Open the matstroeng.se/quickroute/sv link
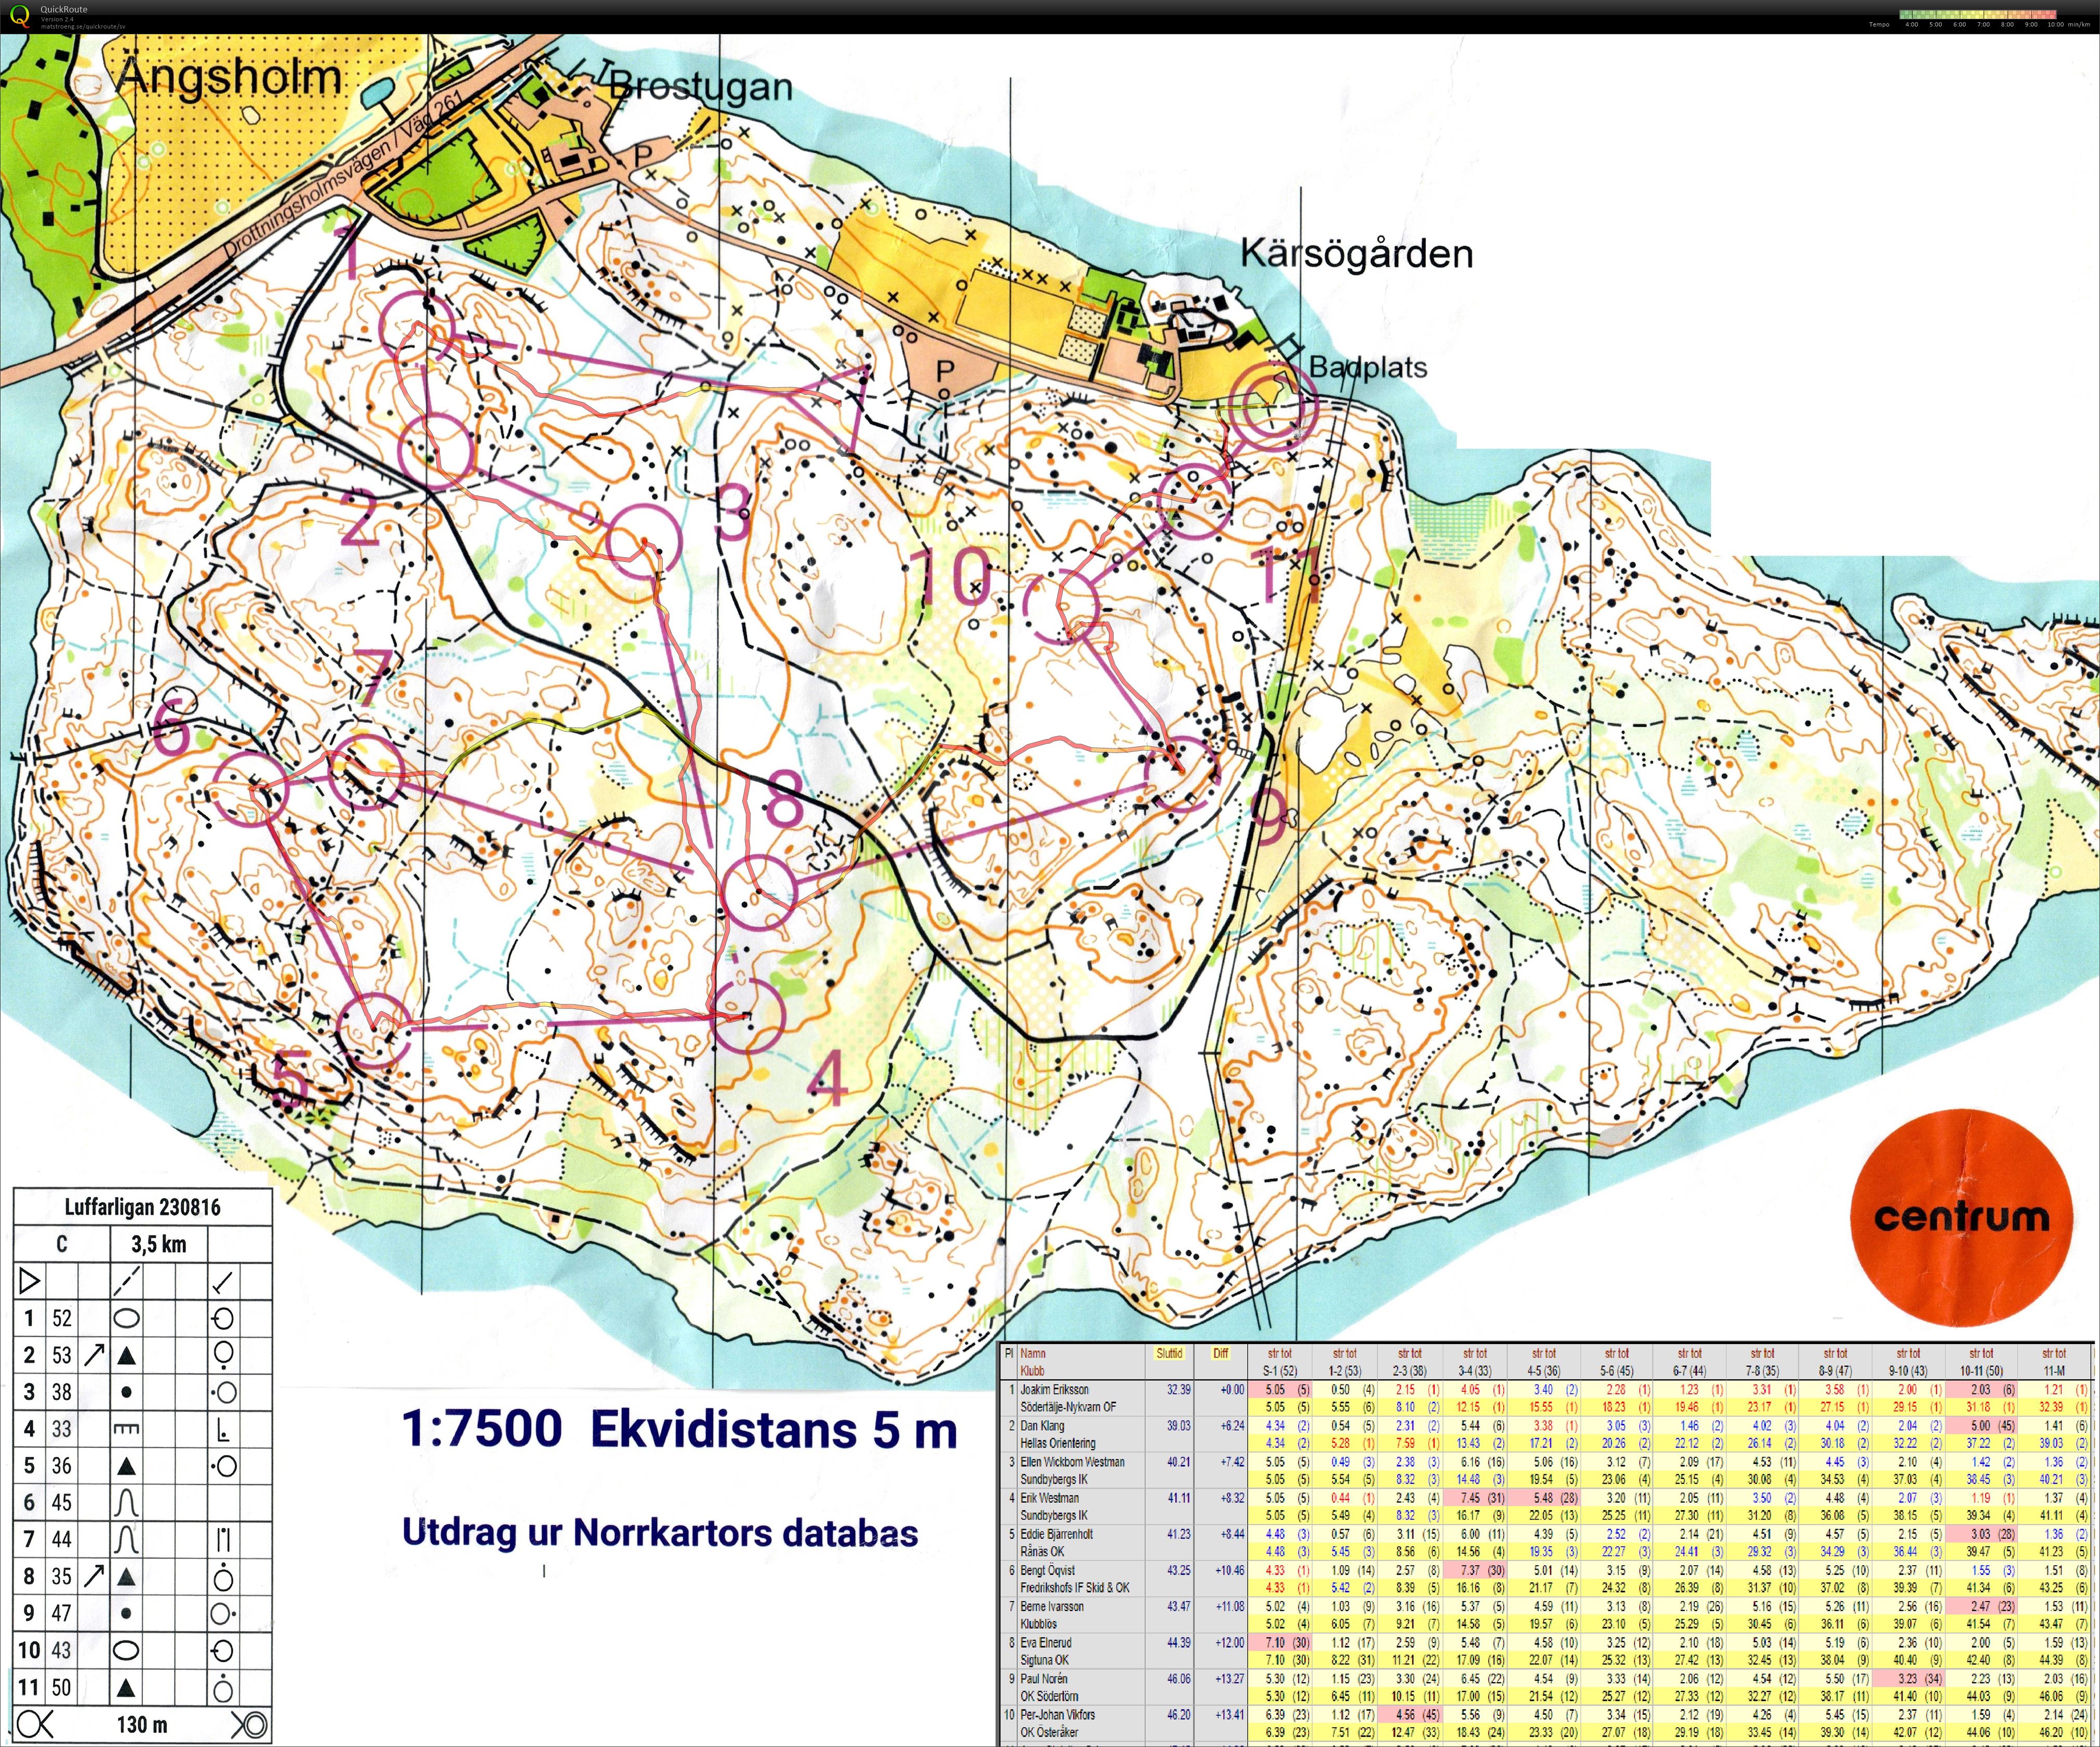The height and width of the screenshot is (1747, 2100). pyautogui.click(x=83, y=26)
